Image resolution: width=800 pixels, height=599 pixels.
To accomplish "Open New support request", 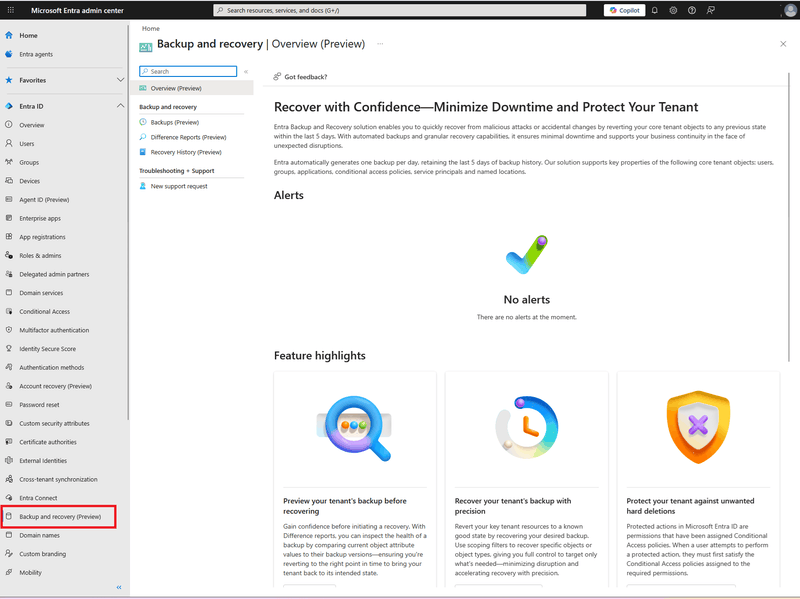I will [x=179, y=186].
